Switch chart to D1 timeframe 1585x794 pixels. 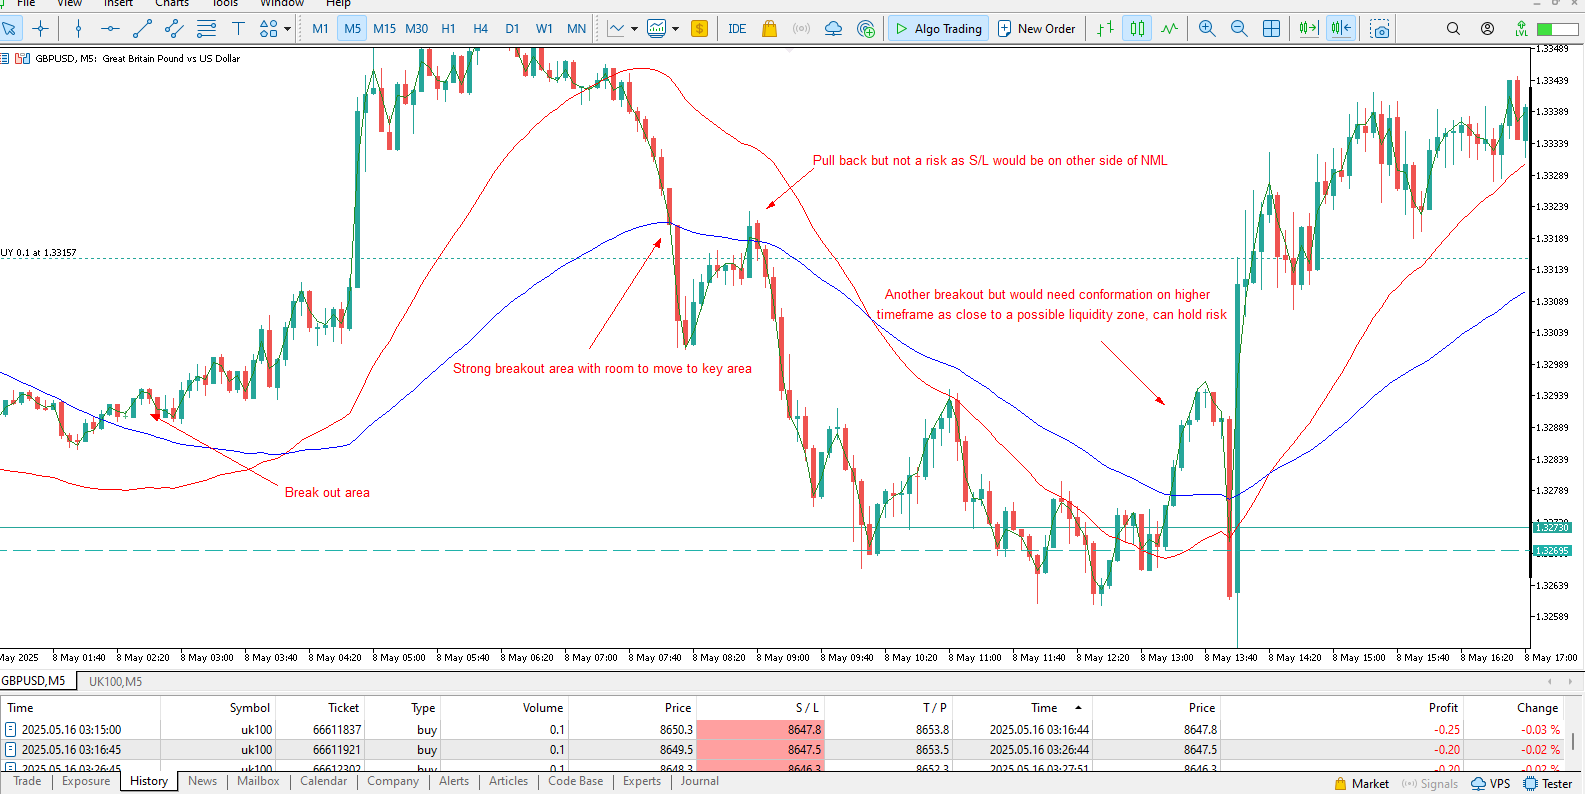point(512,29)
